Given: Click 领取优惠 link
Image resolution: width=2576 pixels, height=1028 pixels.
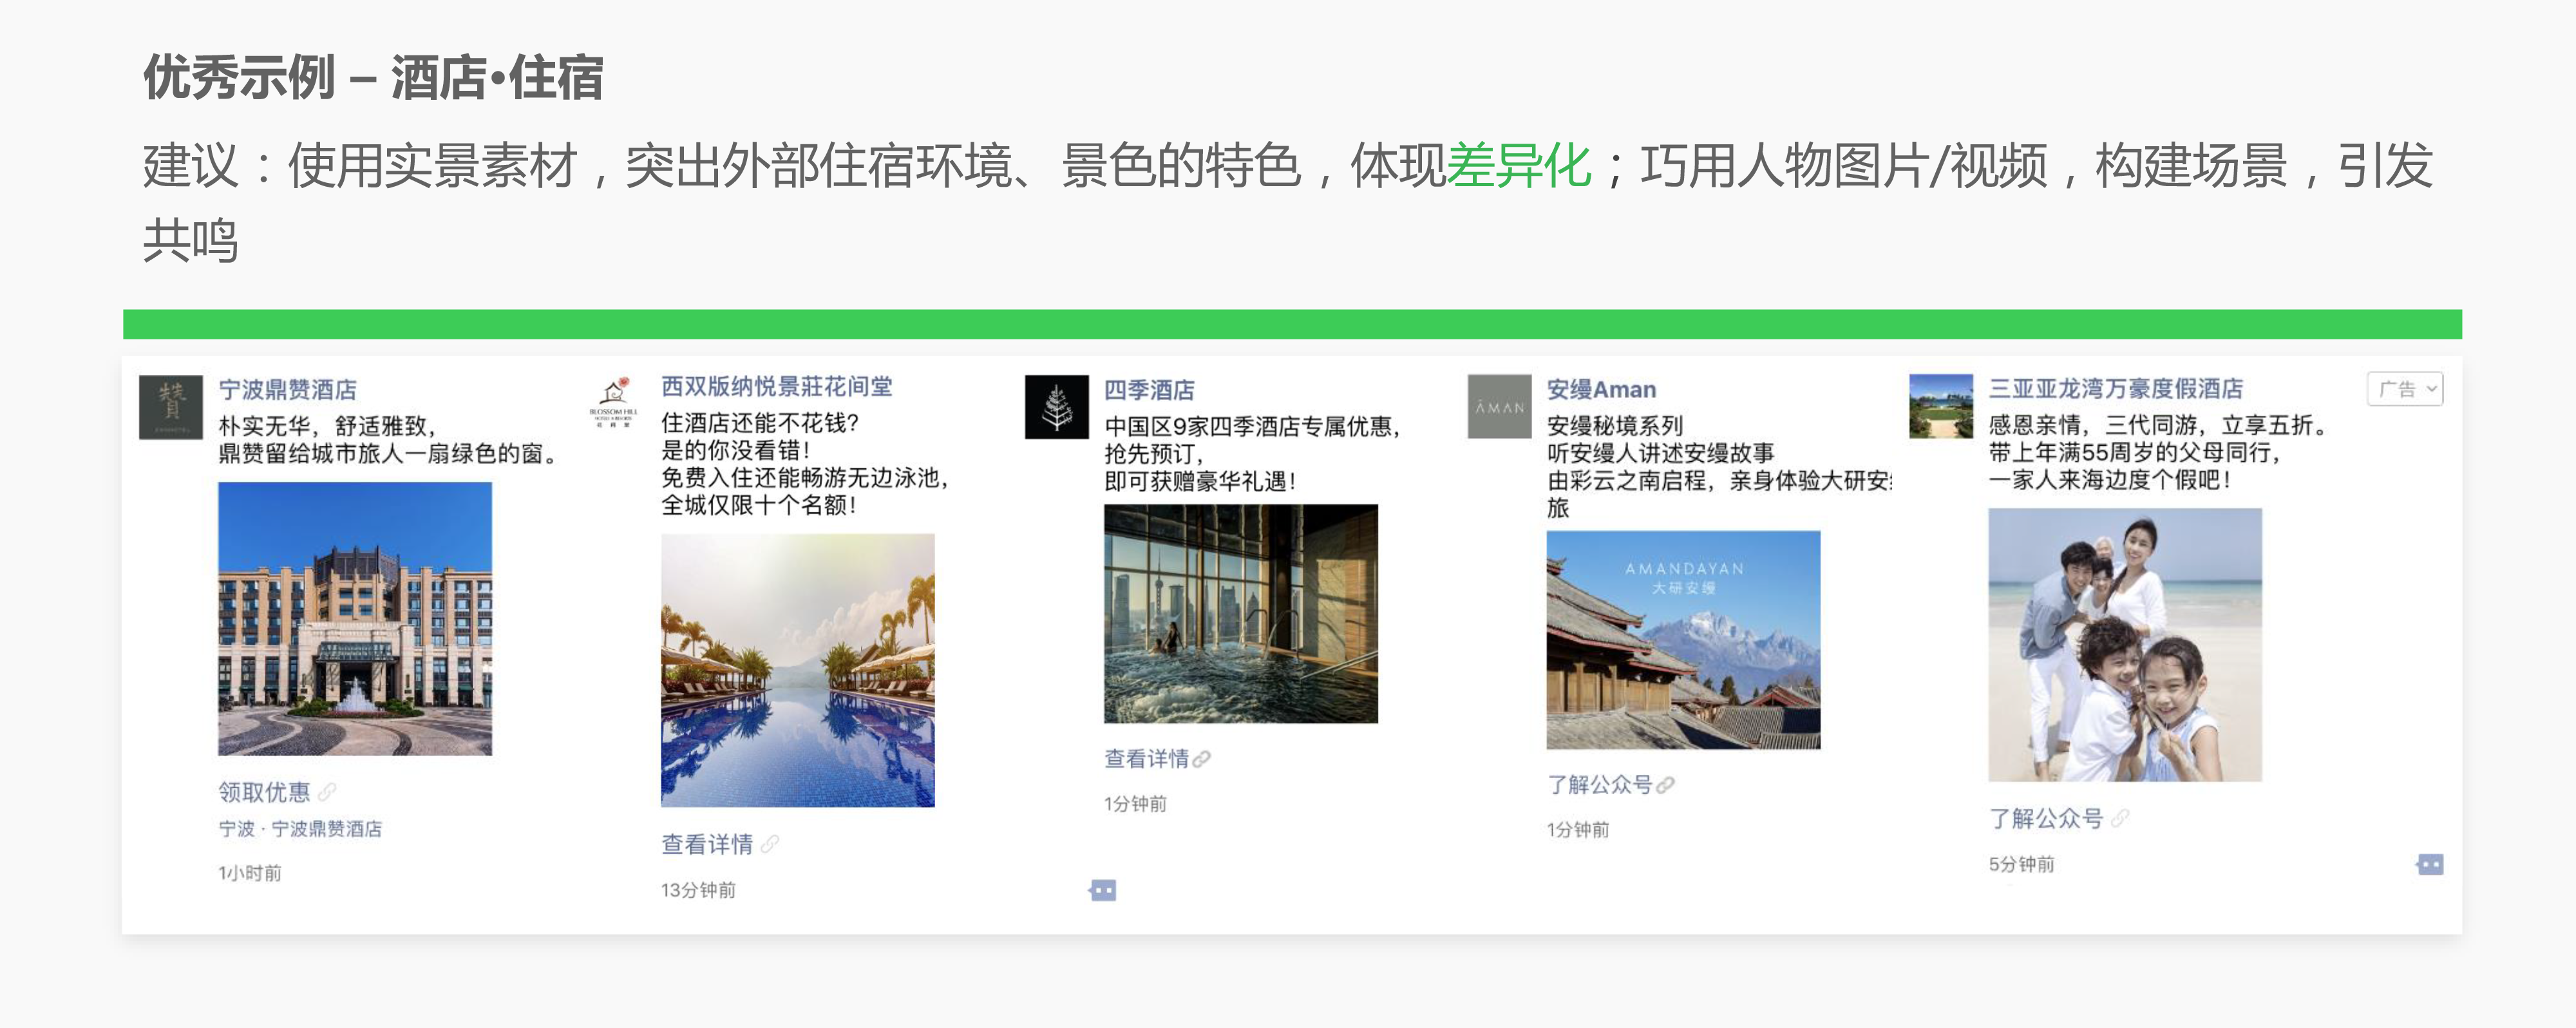Looking at the screenshot, I should (x=264, y=792).
